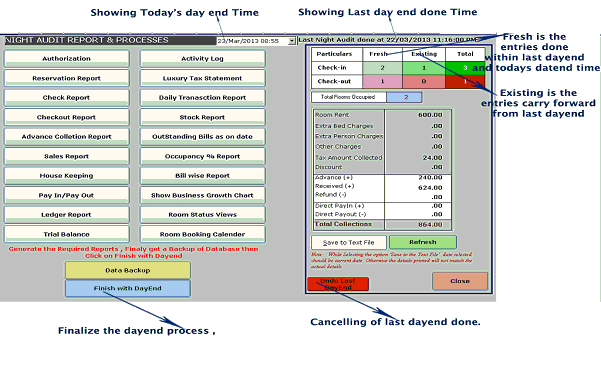Select the Existing check-out count cell
Screen dimensions: 601x369
click(424, 82)
